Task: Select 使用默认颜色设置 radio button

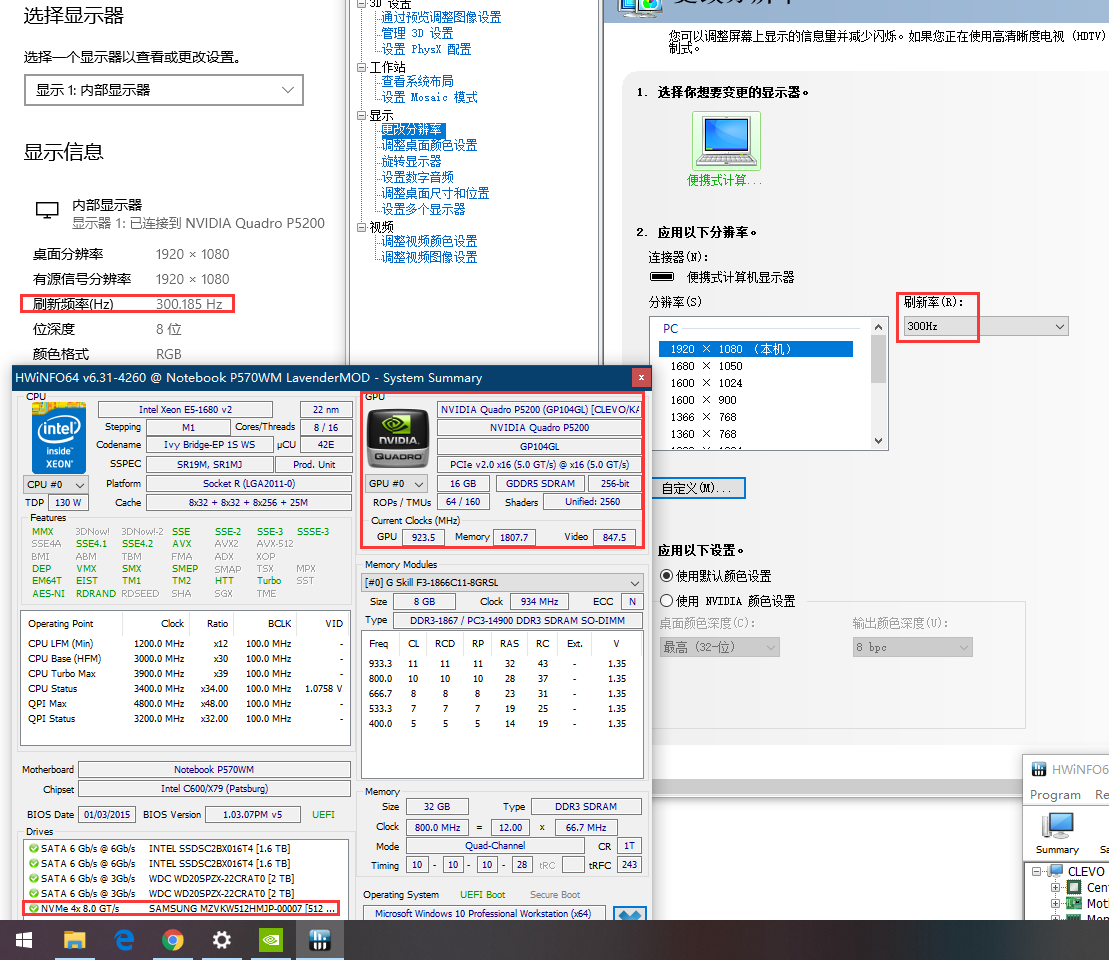Action: coord(666,576)
